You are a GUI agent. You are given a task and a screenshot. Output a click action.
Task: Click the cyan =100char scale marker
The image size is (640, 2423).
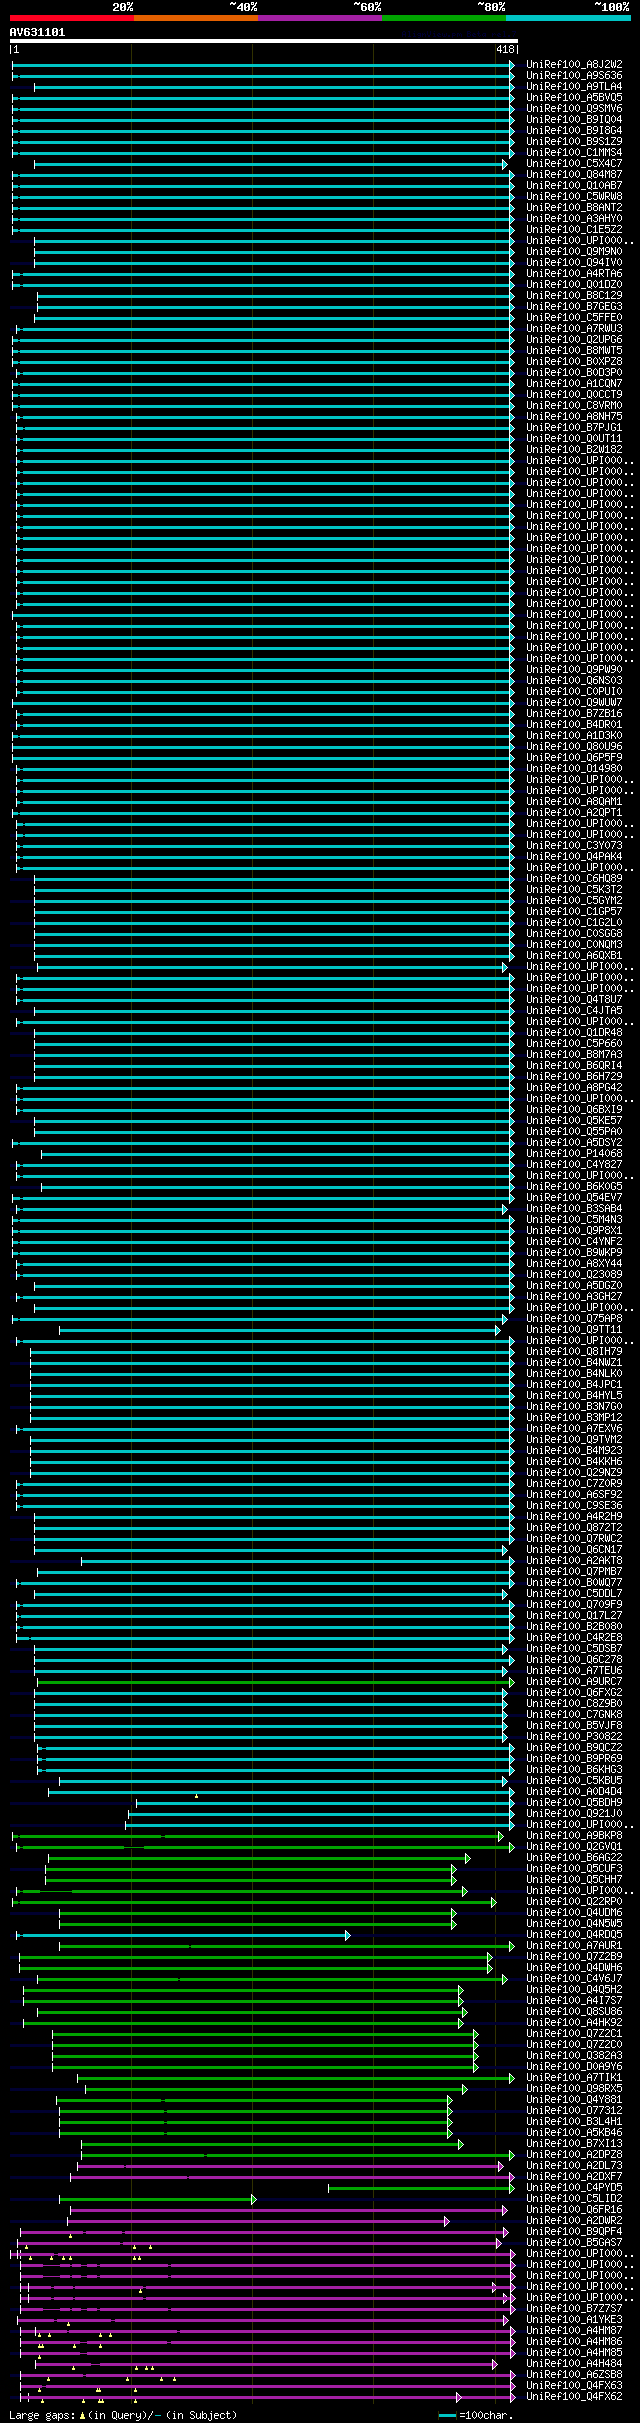coord(476,2415)
